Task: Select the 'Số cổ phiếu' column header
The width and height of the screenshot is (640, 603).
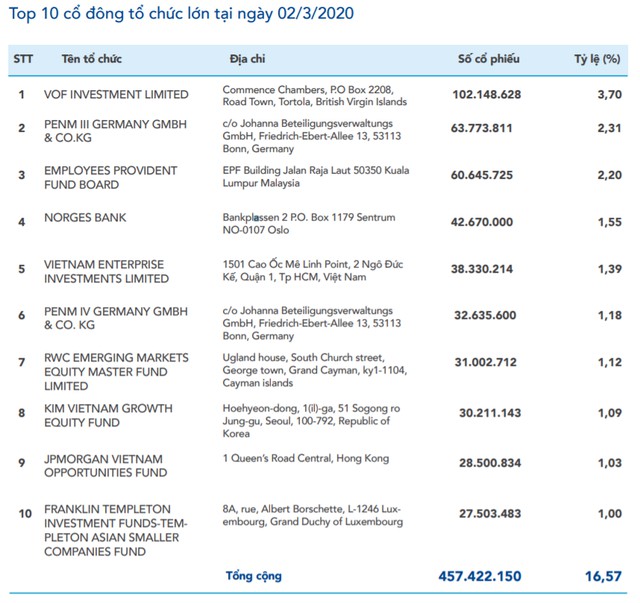Action: (x=489, y=59)
